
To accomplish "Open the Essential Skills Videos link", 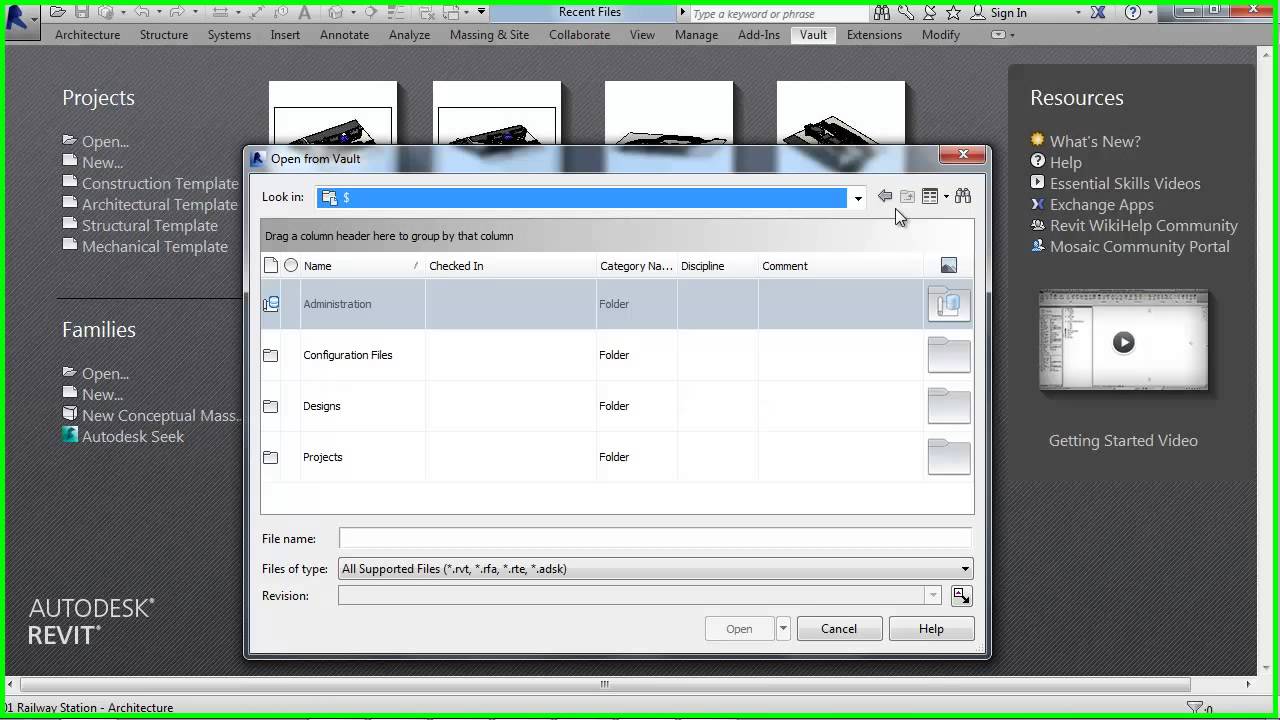I will (x=1125, y=183).
